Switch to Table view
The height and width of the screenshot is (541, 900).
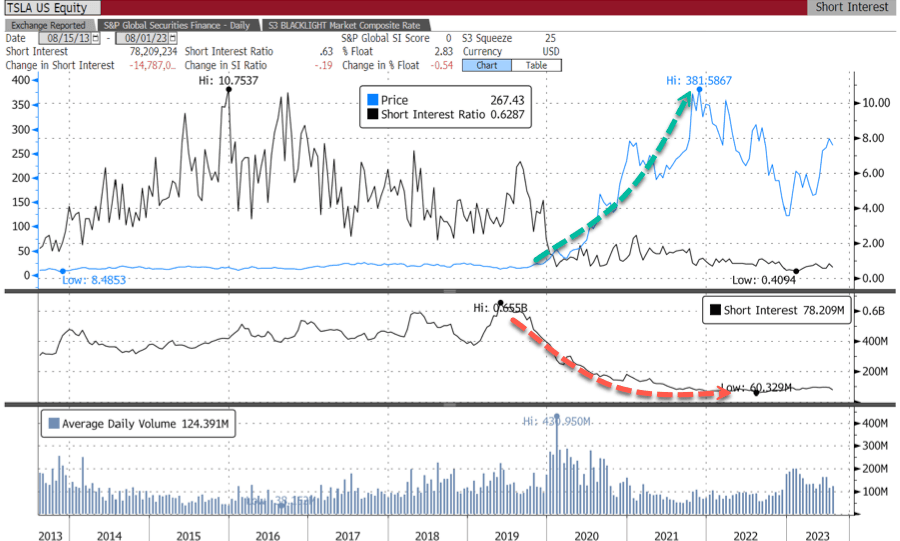(536, 65)
